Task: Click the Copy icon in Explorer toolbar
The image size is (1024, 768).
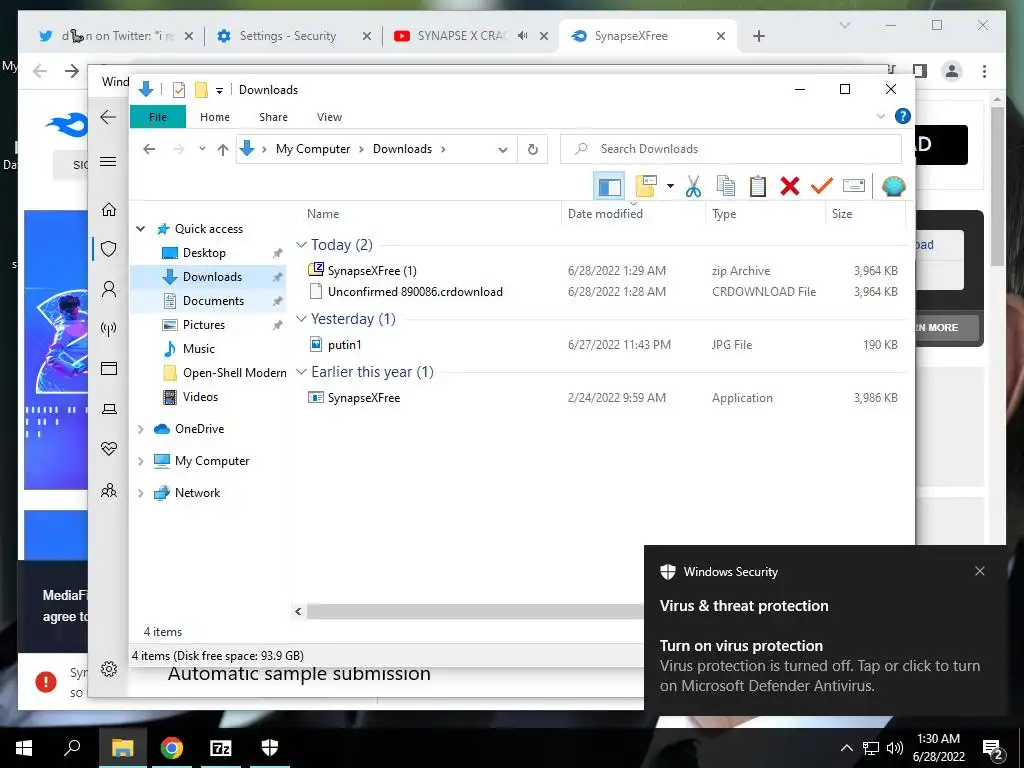Action: tap(726, 187)
